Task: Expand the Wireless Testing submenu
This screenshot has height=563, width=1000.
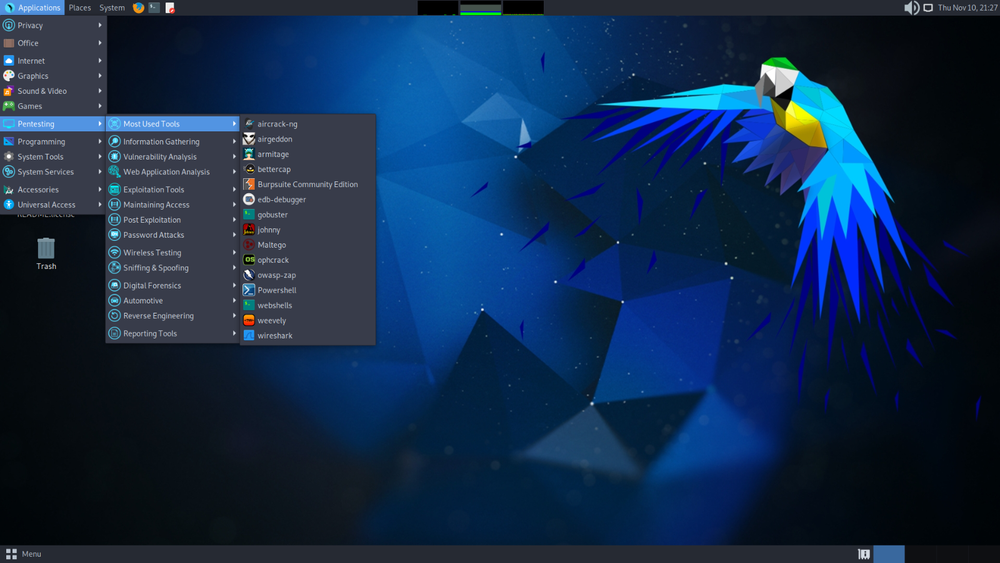Action: point(173,252)
